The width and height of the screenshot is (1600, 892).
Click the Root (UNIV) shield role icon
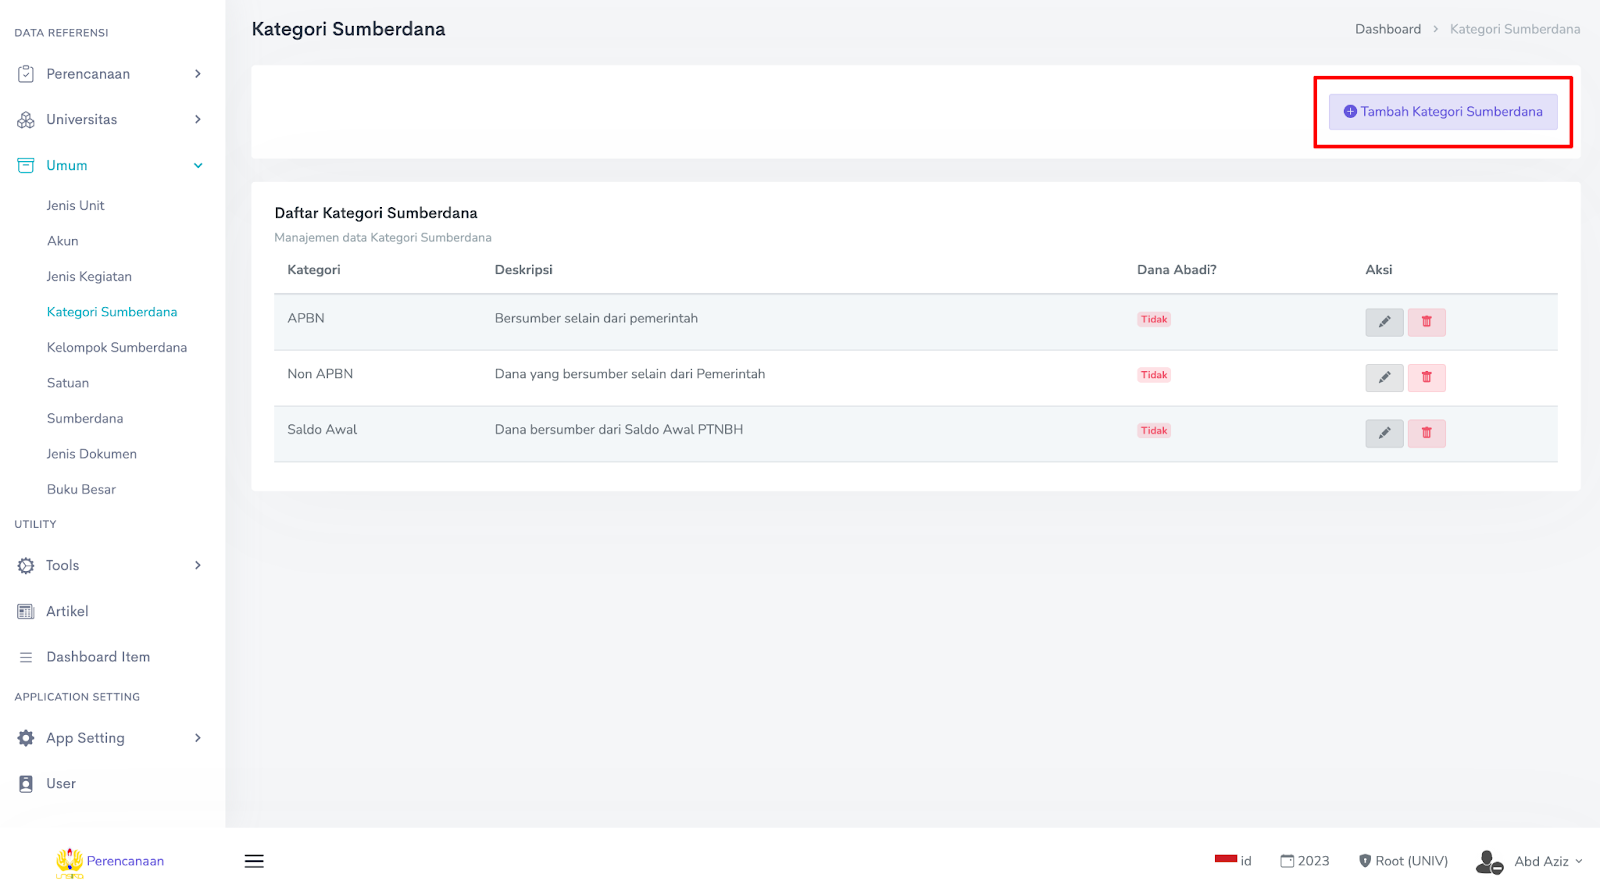tap(1365, 861)
